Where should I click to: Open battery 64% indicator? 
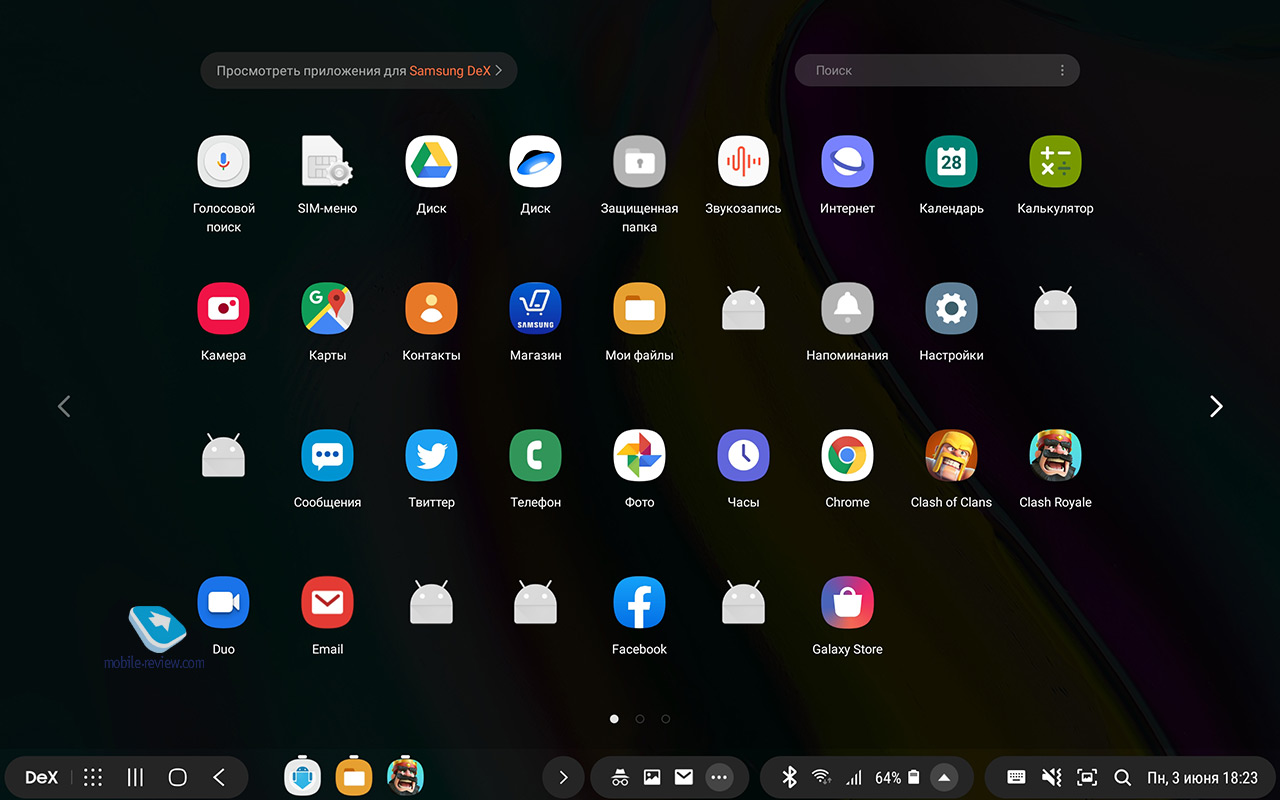point(897,777)
